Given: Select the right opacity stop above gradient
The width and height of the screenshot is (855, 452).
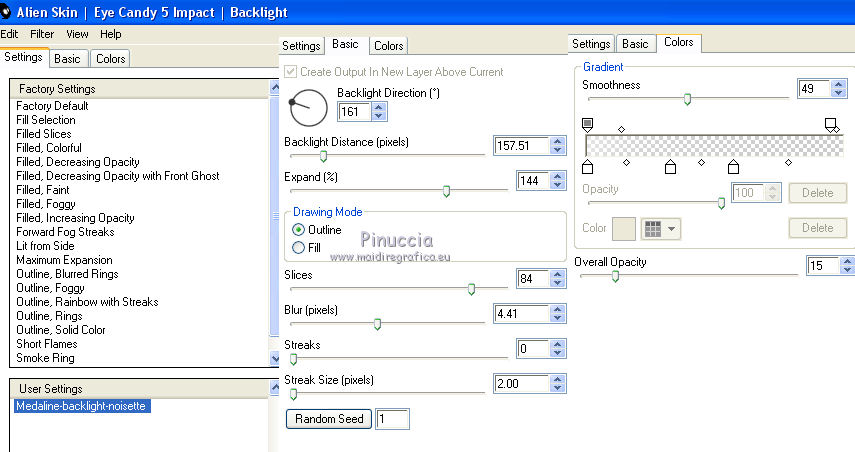Looking at the screenshot, I should click(830, 125).
